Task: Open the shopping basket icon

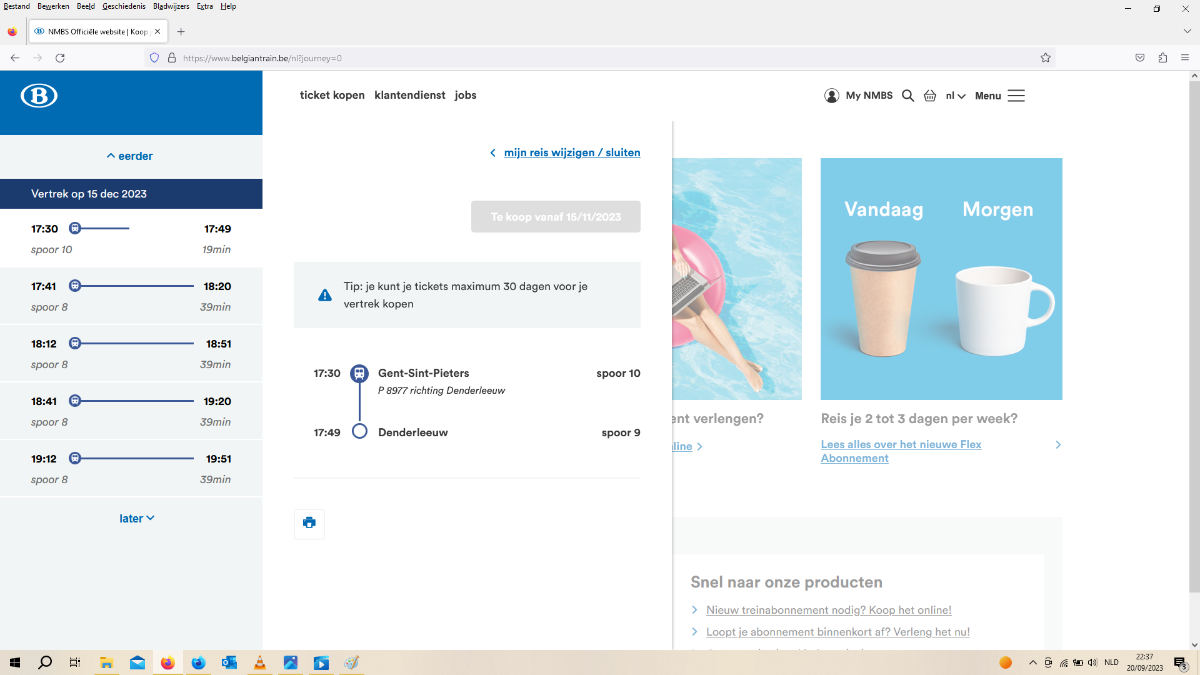Action: coord(930,96)
